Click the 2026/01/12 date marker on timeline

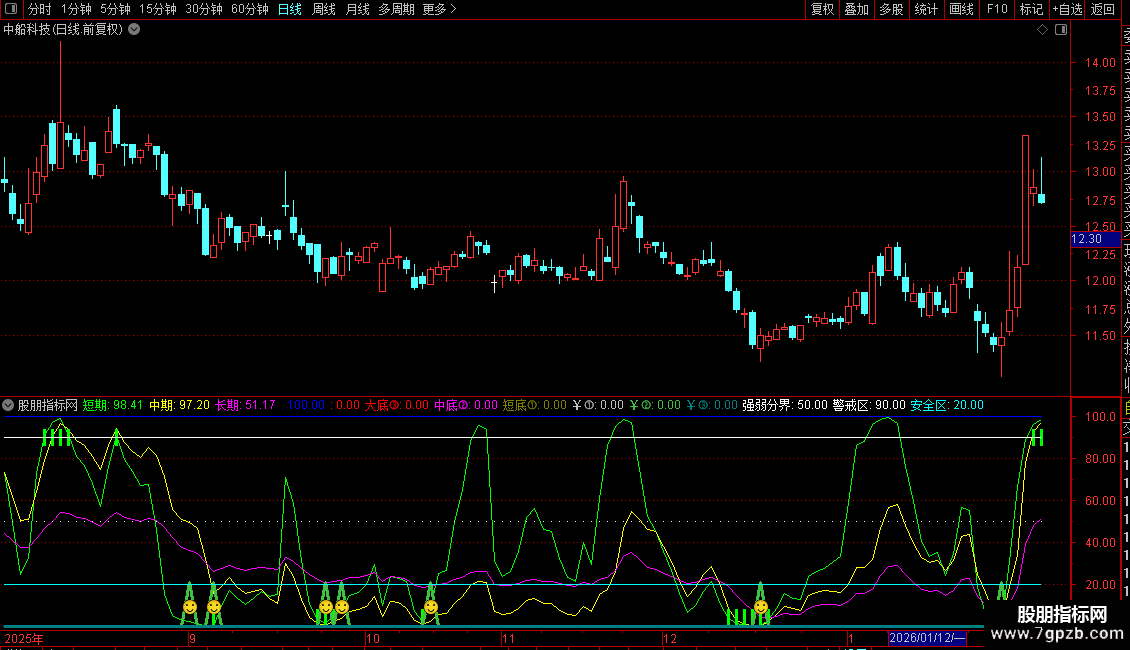pos(928,638)
